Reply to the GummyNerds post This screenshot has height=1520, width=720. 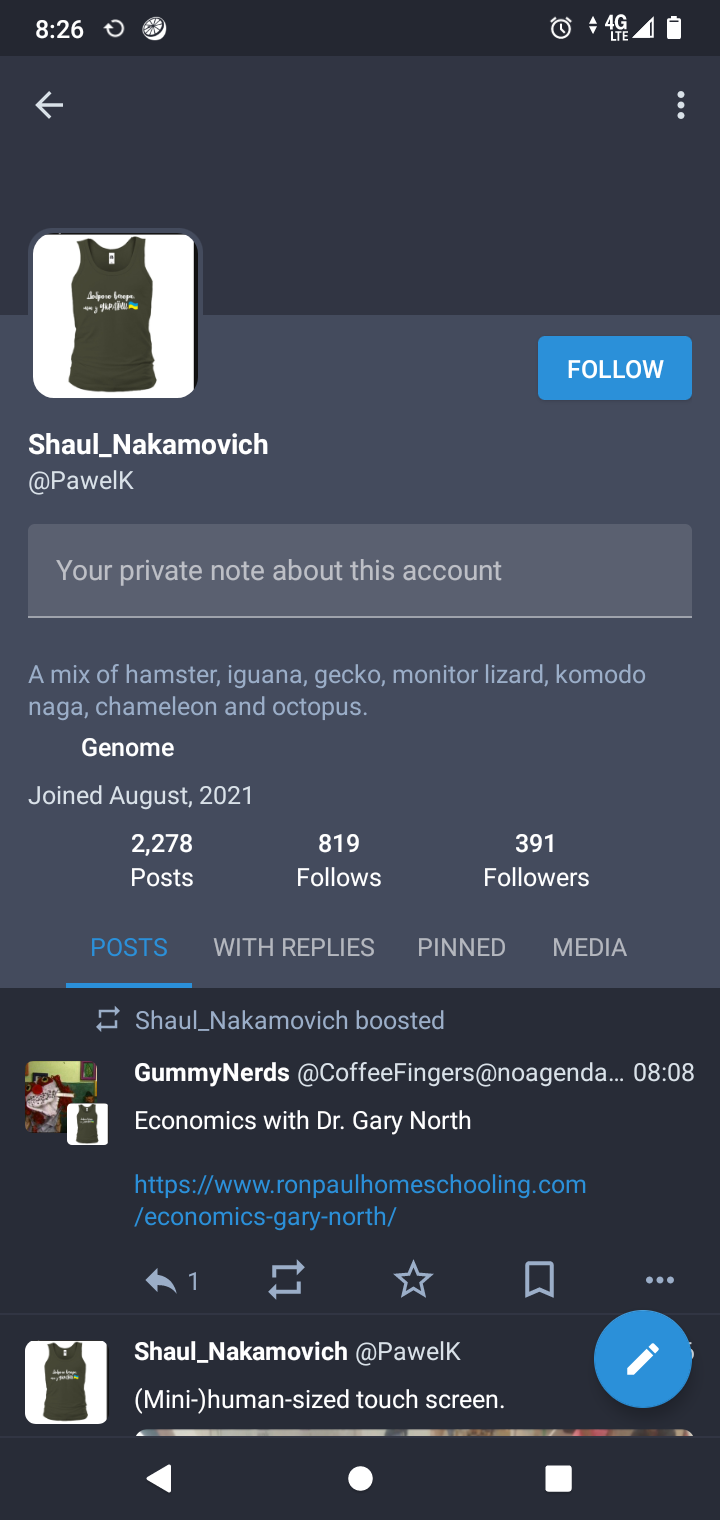coord(162,1280)
